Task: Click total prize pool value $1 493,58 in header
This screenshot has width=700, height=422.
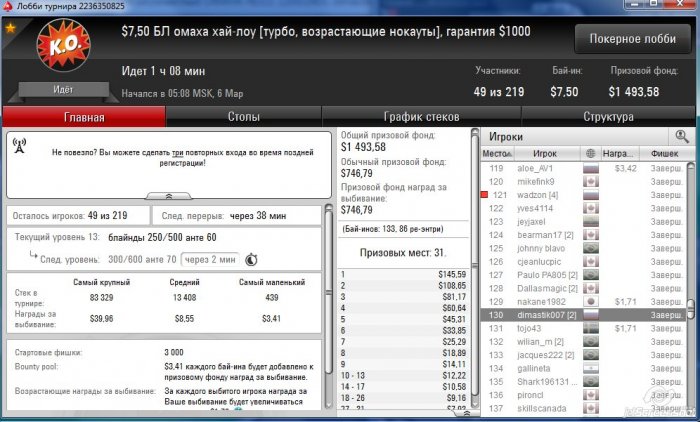Action: pyautogui.click(x=633, y=92)
